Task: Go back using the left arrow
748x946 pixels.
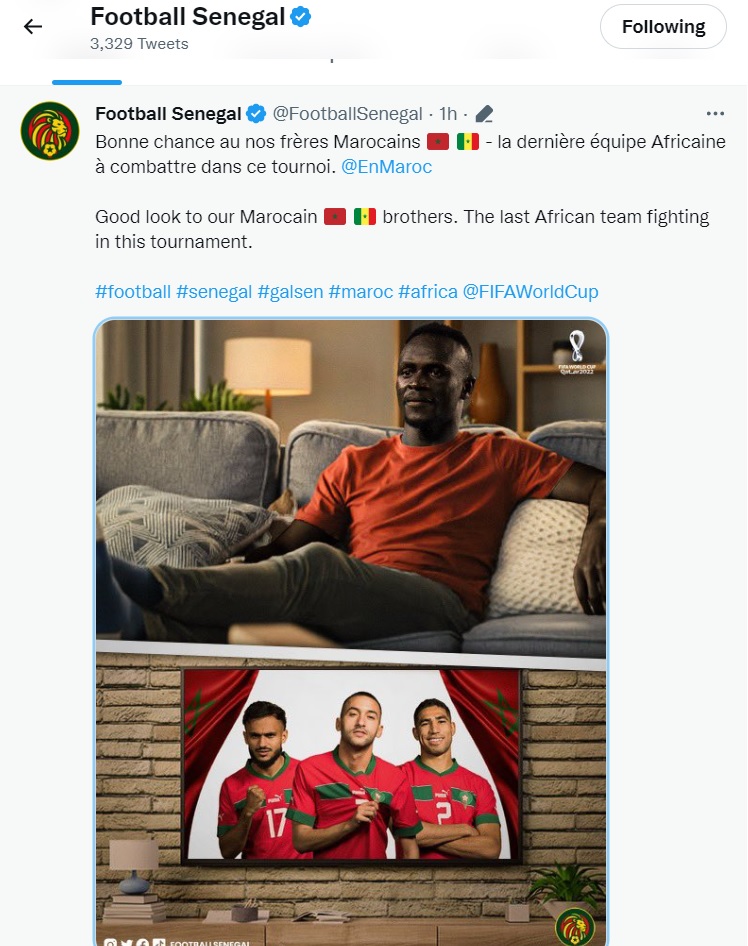Action: coord(33,27)
